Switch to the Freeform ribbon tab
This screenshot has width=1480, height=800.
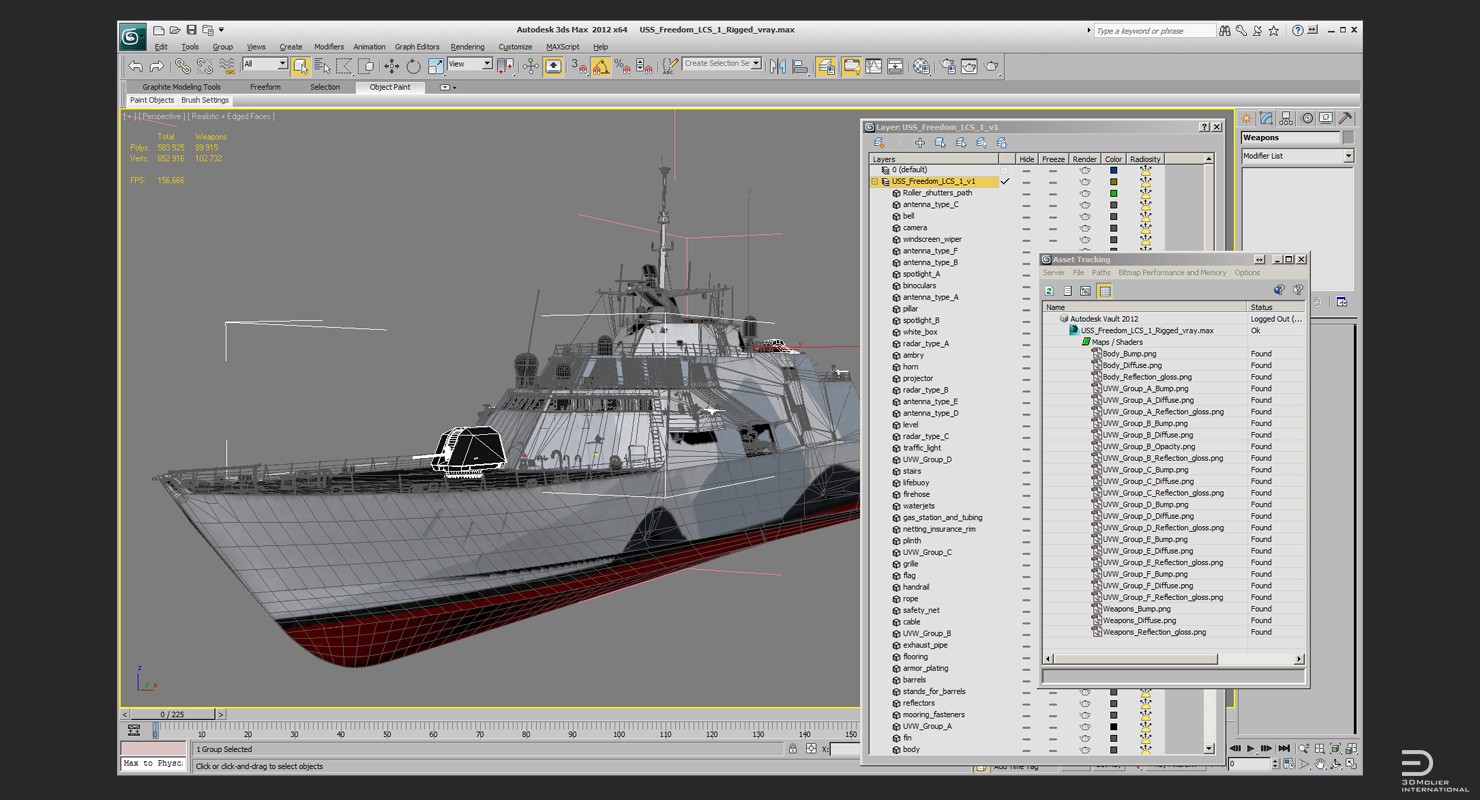(265, 87)
